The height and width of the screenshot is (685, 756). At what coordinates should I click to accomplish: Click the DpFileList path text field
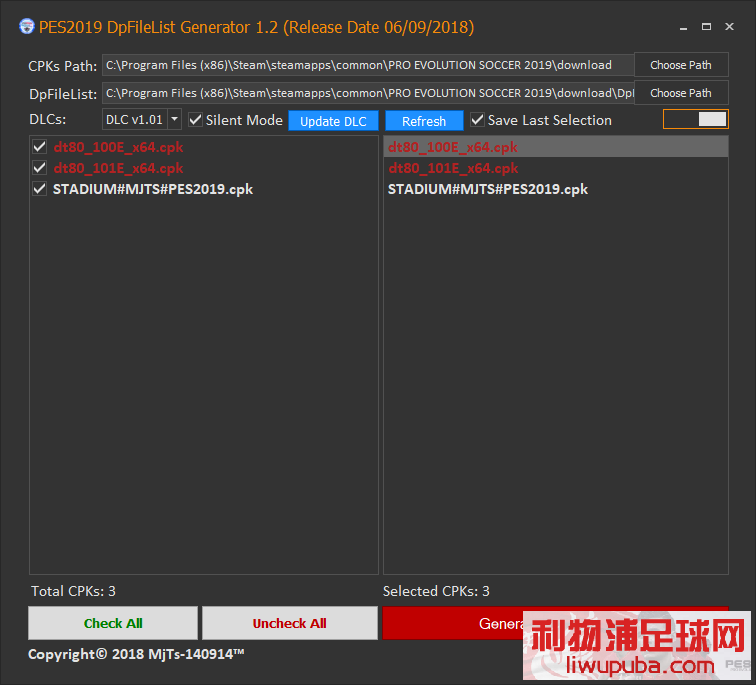pos(368,93)
